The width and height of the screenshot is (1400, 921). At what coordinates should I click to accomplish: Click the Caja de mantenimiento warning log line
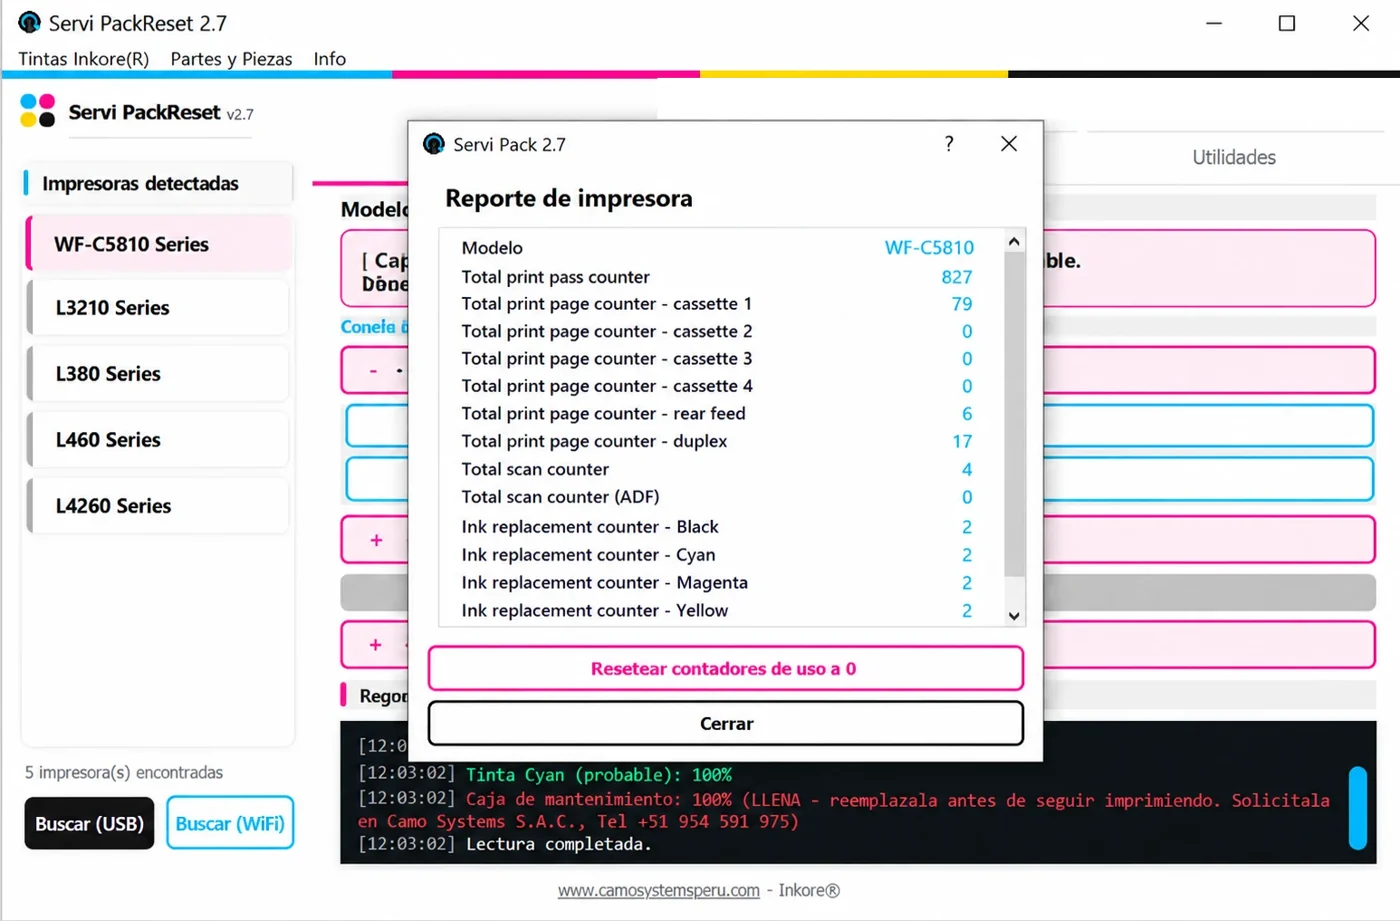pos(844,810)
